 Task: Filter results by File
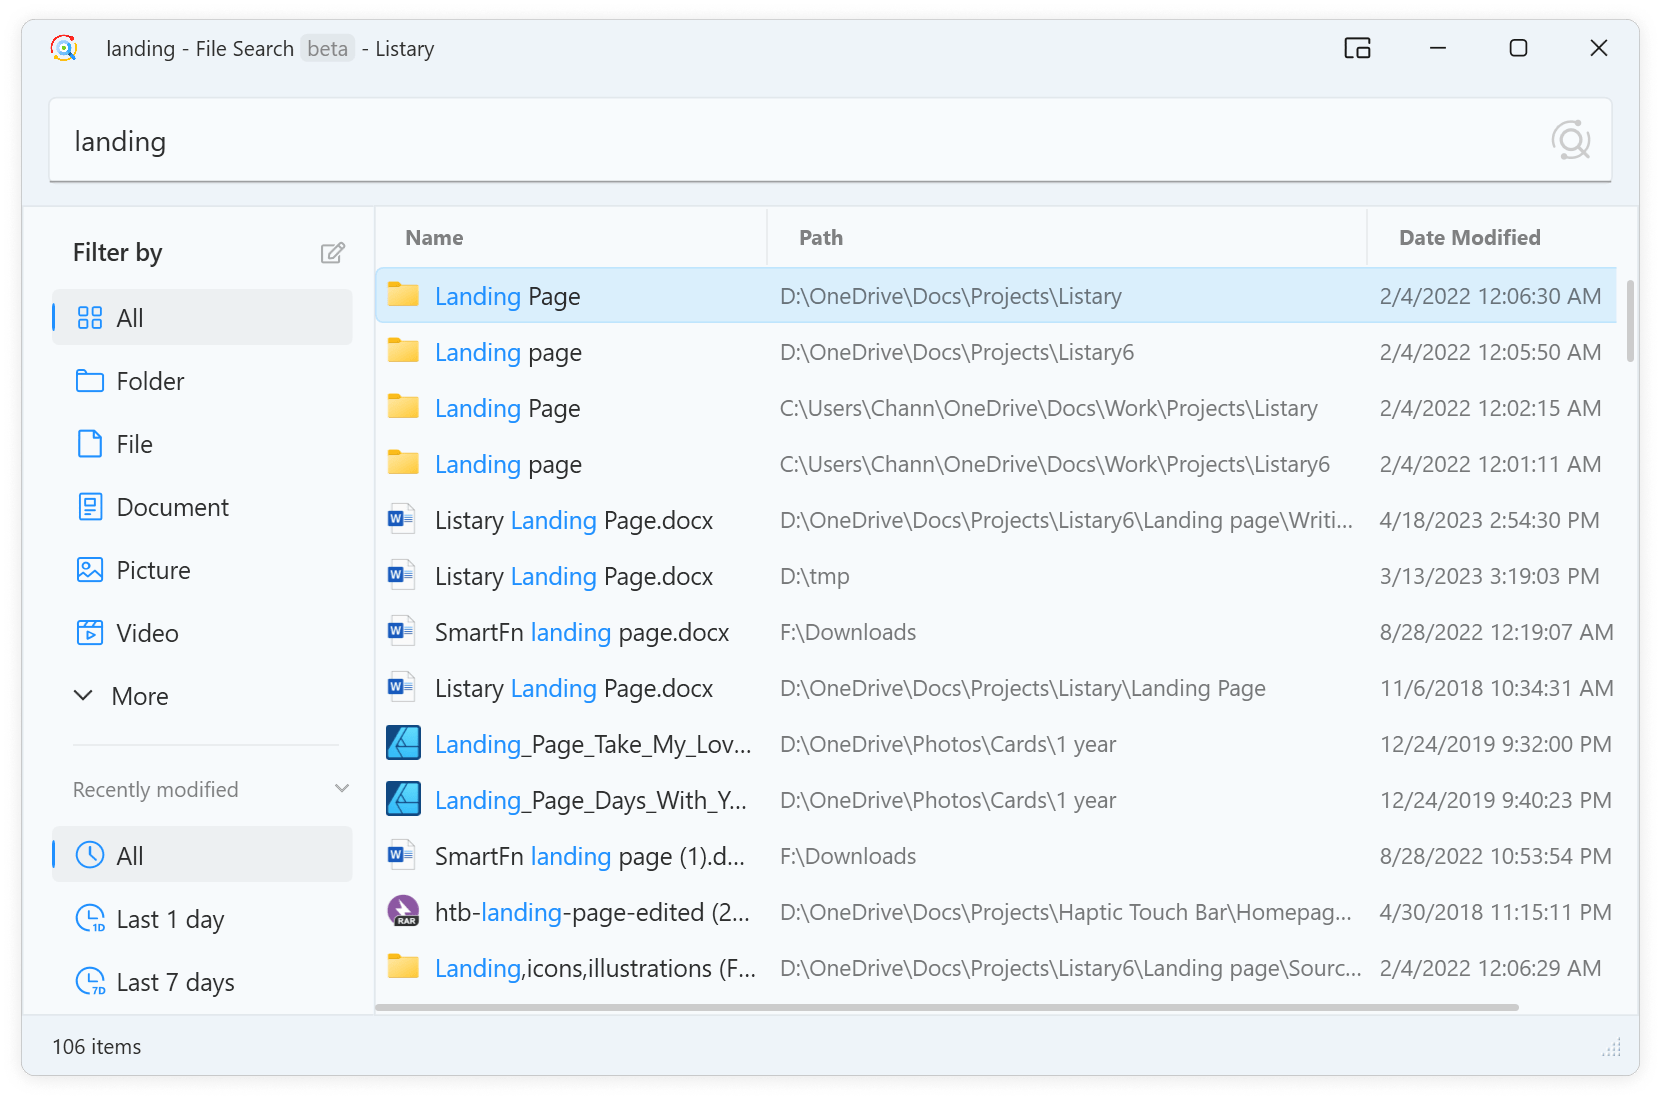pyautogui.click(x=202, y=444)
